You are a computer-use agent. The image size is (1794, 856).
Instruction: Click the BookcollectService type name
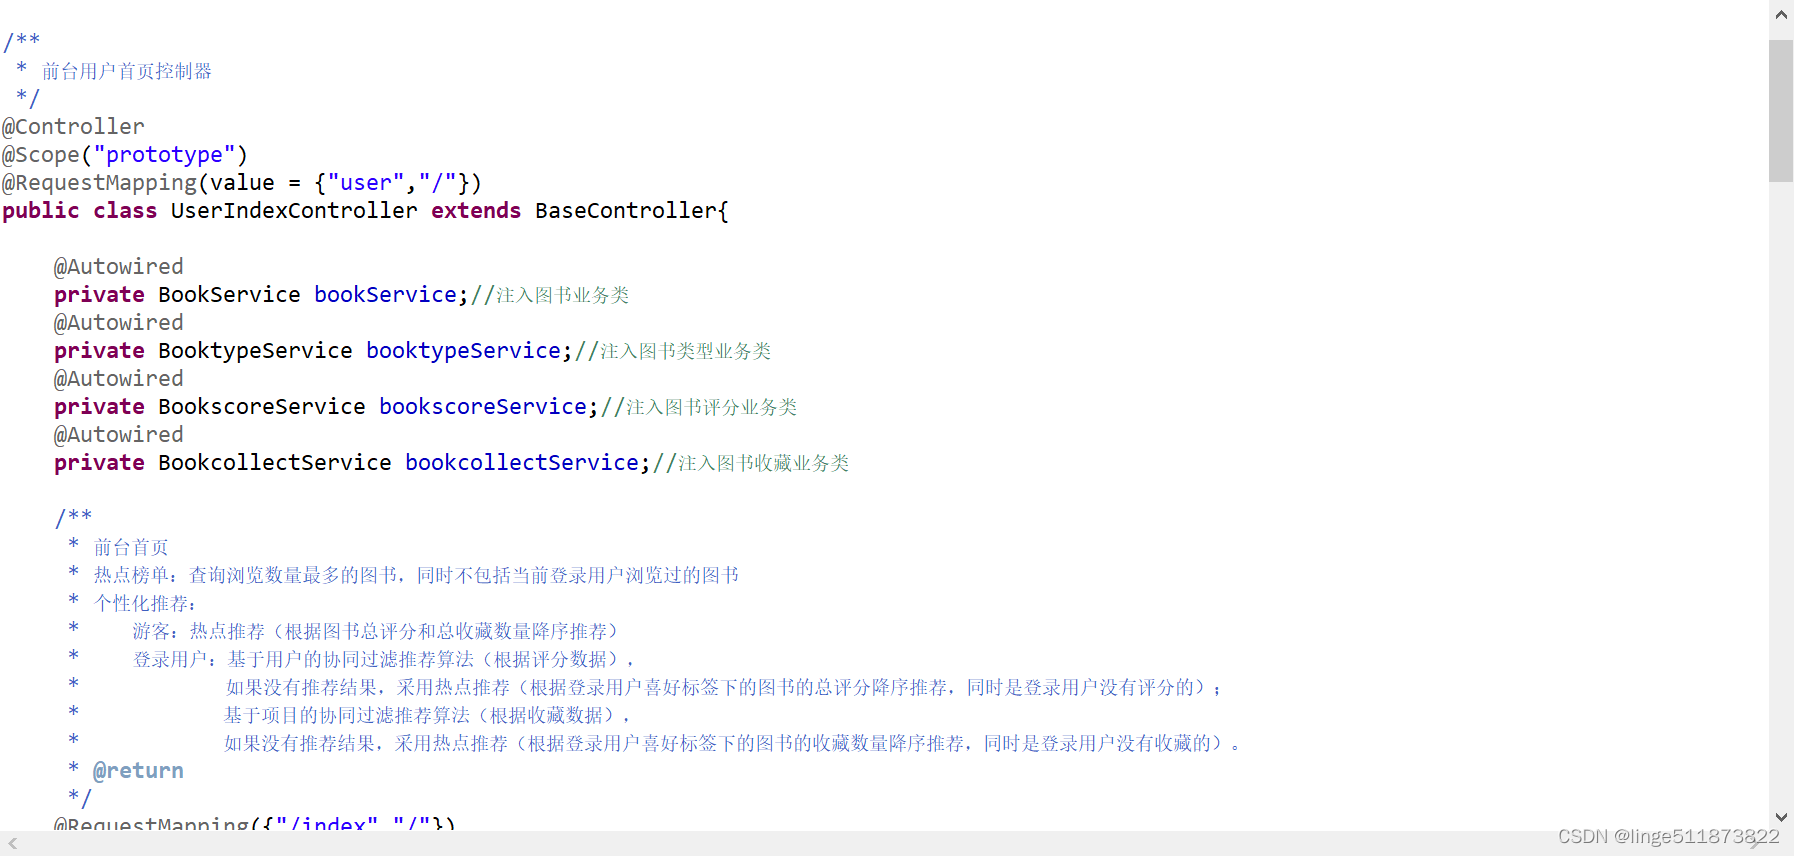(275, 463)
